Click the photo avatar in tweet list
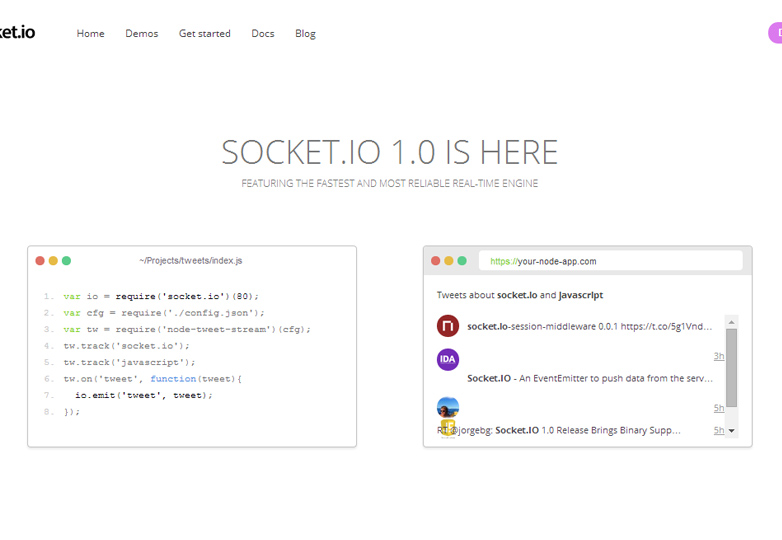 [448, 407]
